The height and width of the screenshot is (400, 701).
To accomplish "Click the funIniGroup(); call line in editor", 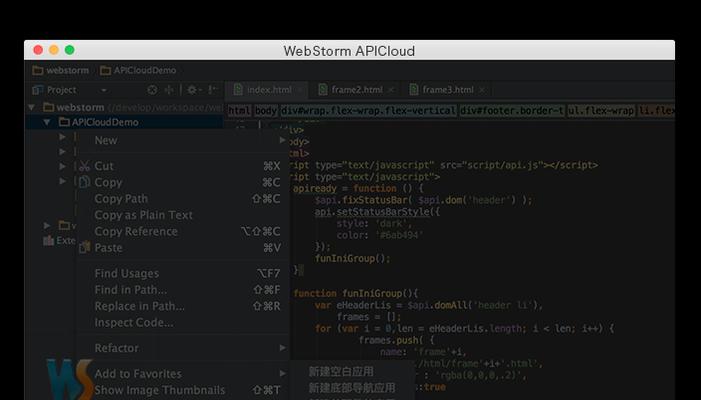I will (x=353, y=258).
